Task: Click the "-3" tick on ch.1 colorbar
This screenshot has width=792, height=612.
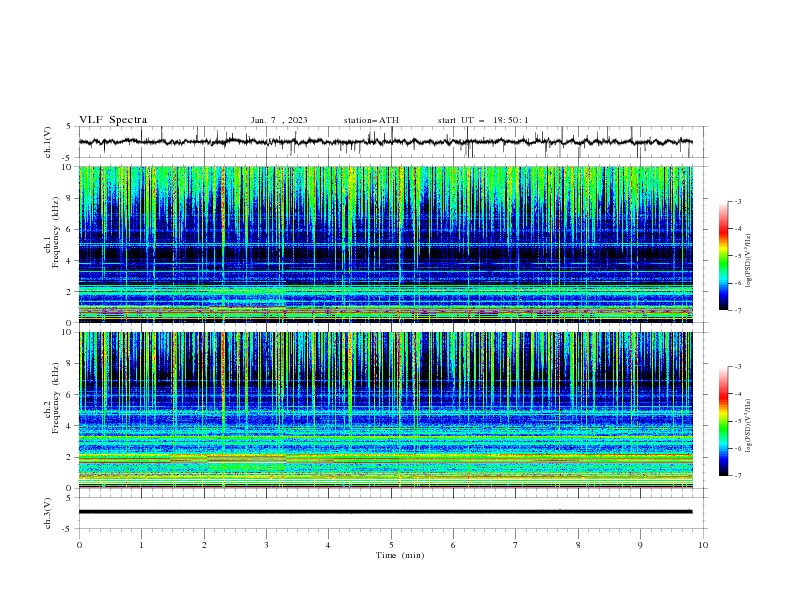Action: coord(738,201)
